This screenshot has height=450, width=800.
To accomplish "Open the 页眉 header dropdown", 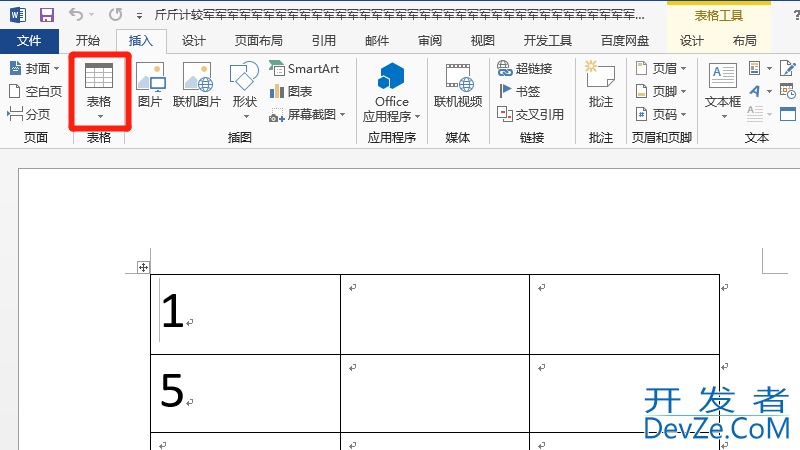I will pyautogui.click(x=661, y=68).
